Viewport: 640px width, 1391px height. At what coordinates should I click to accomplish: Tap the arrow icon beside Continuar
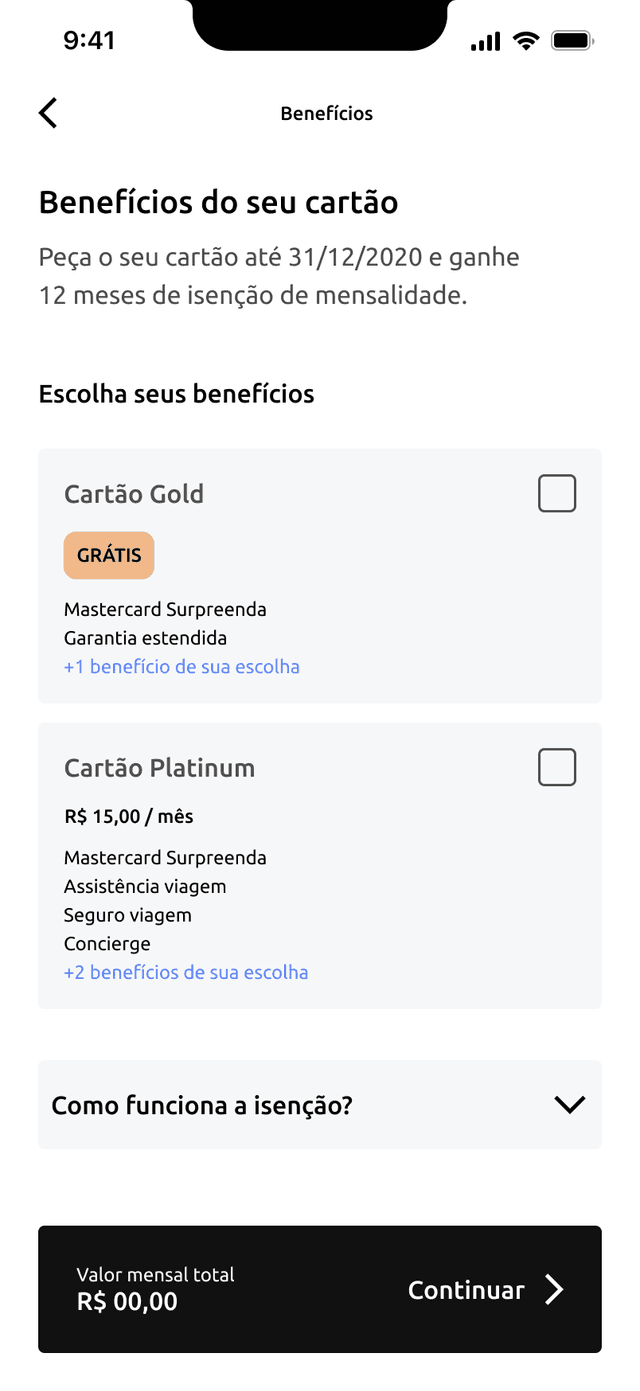point(554,1290)
